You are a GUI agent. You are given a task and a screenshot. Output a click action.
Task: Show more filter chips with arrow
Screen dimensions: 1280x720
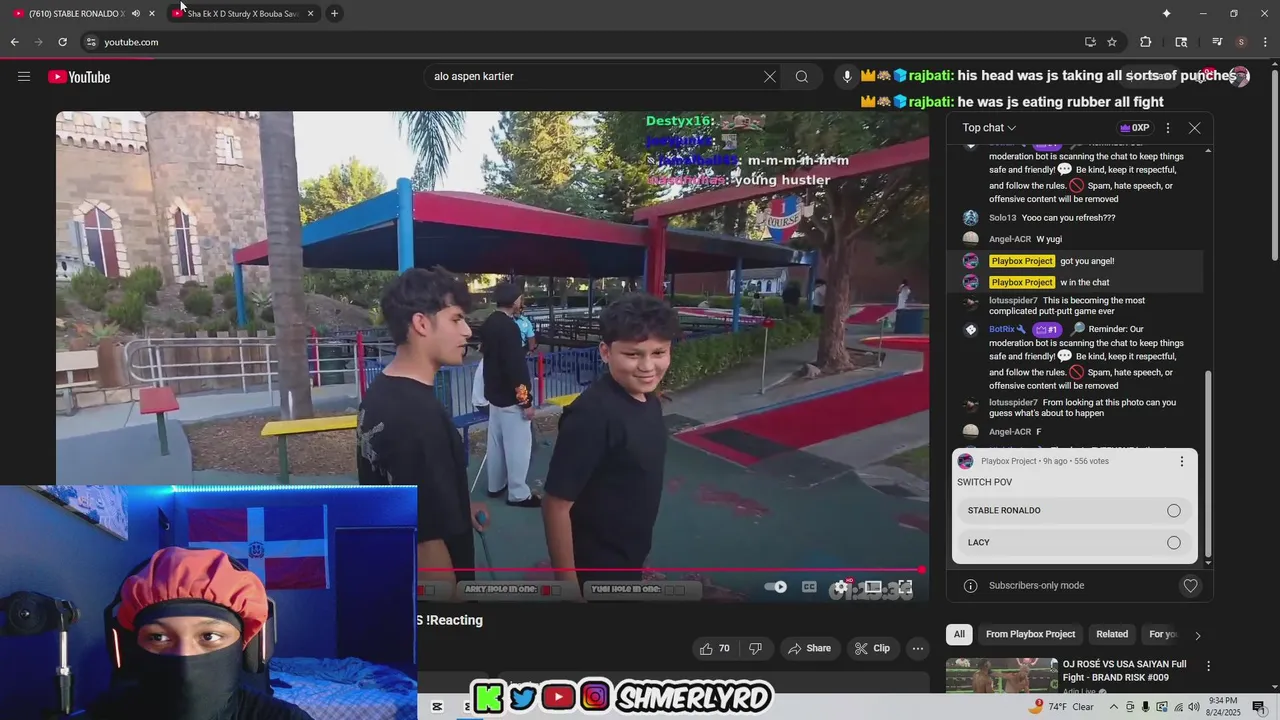[x=1198, y=635]
